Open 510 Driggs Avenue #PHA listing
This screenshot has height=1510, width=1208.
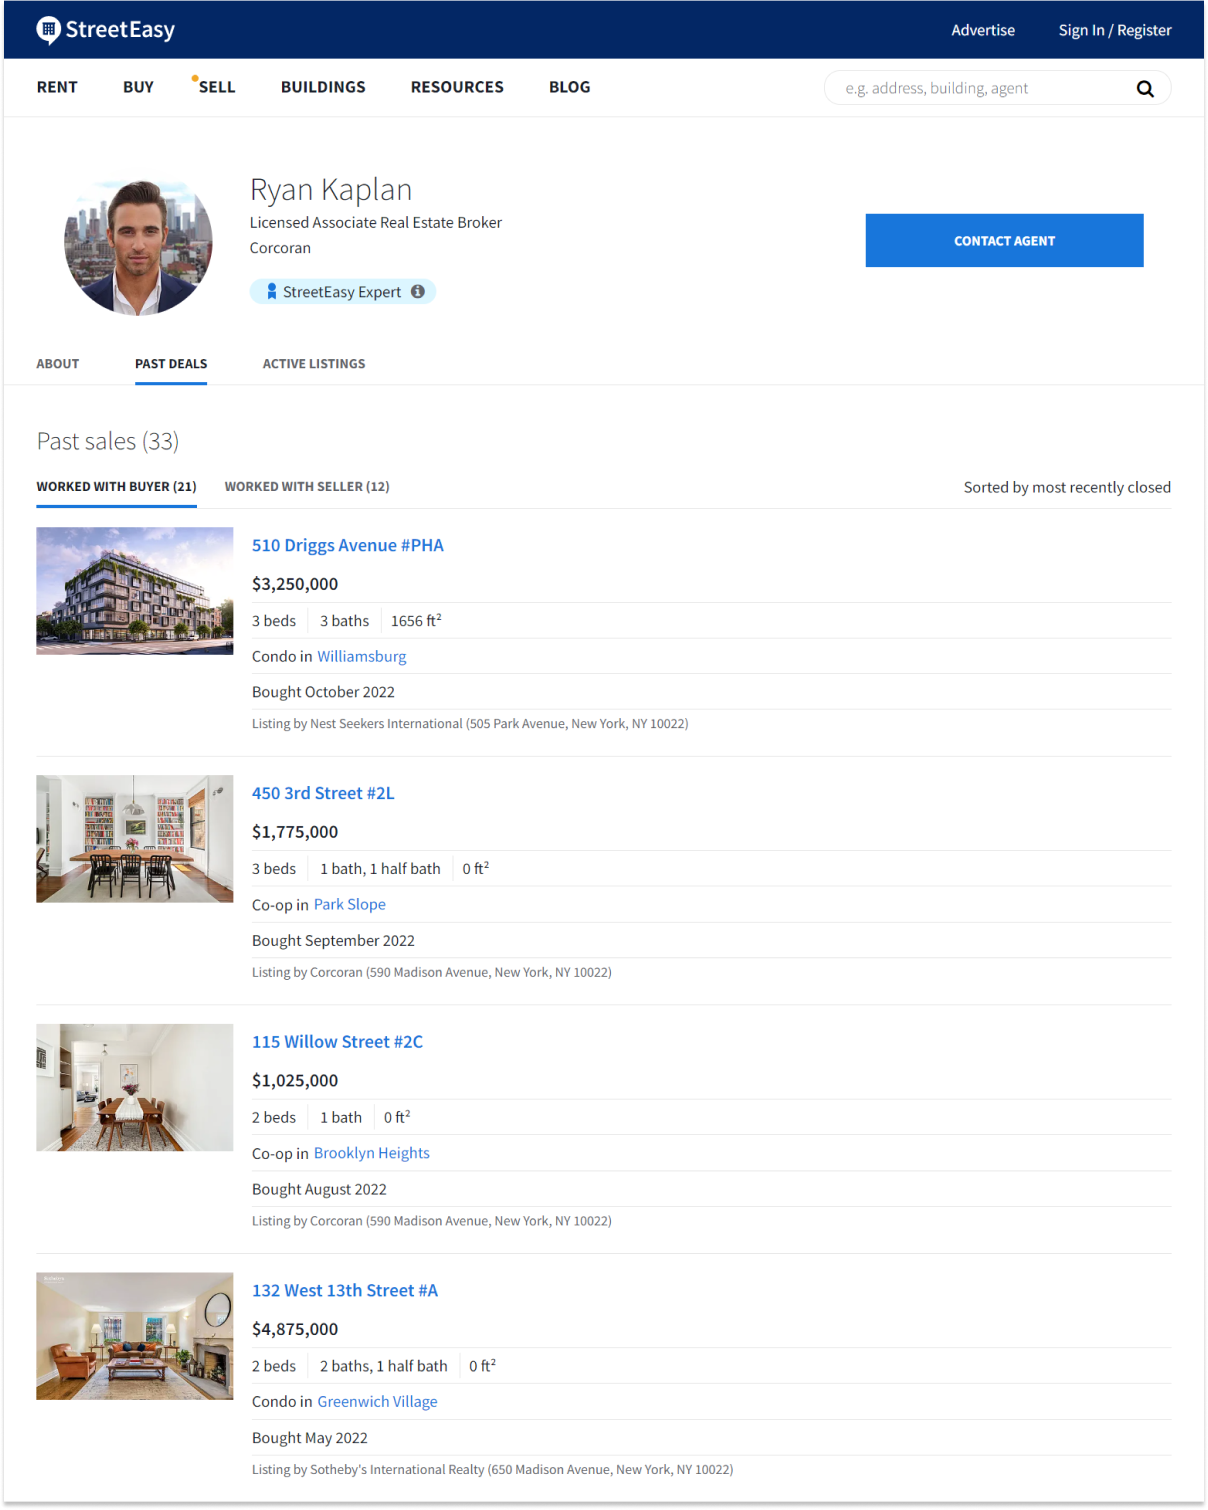[x=348, y=545]
